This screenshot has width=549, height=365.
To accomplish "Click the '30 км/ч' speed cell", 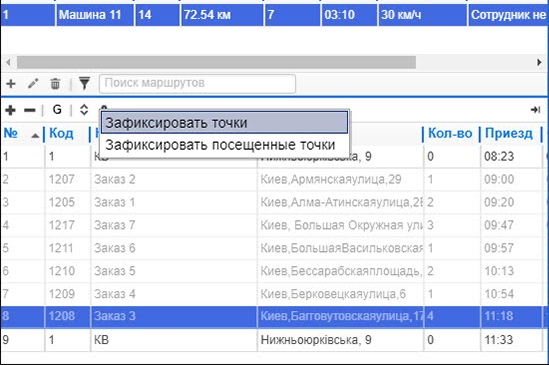I will [x=422, y=15].
